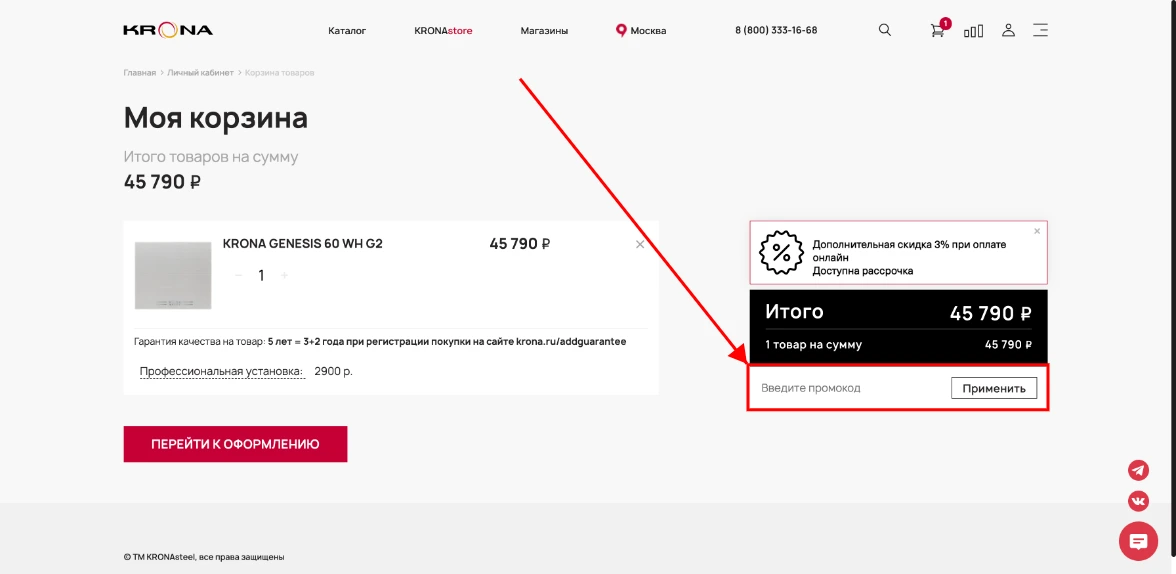Click phone number 8 (800) 333-16-68
1176x574 pixels.
pyautogui.click(x=776, y=30)
